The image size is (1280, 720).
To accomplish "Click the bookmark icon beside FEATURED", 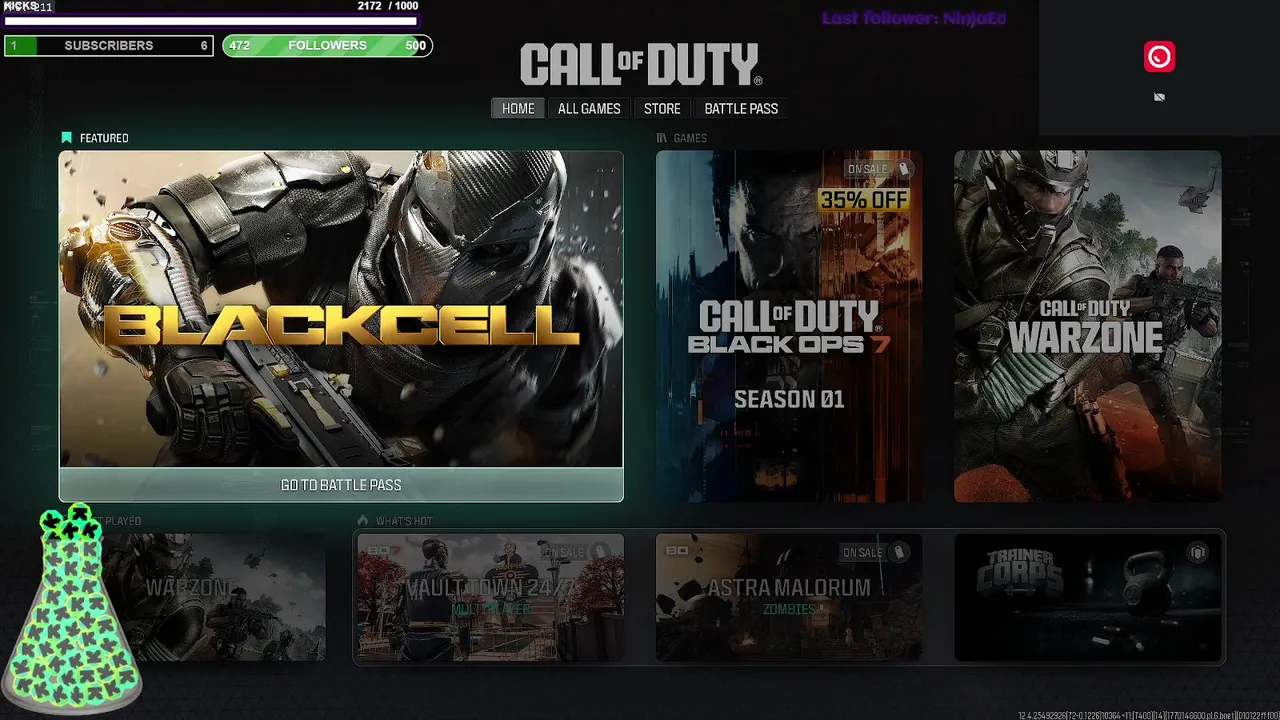I will point(66,138).
